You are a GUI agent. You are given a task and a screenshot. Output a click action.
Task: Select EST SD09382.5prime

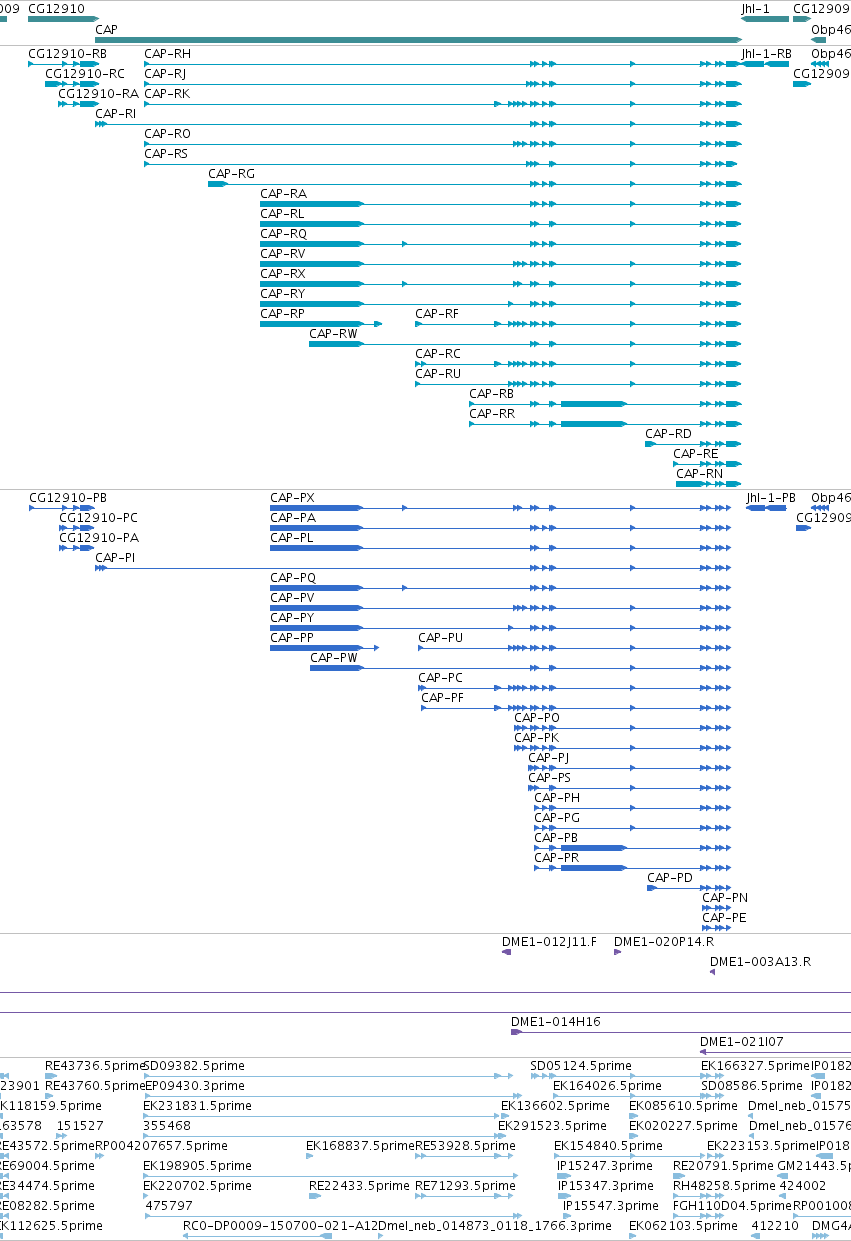(329, 1076)
